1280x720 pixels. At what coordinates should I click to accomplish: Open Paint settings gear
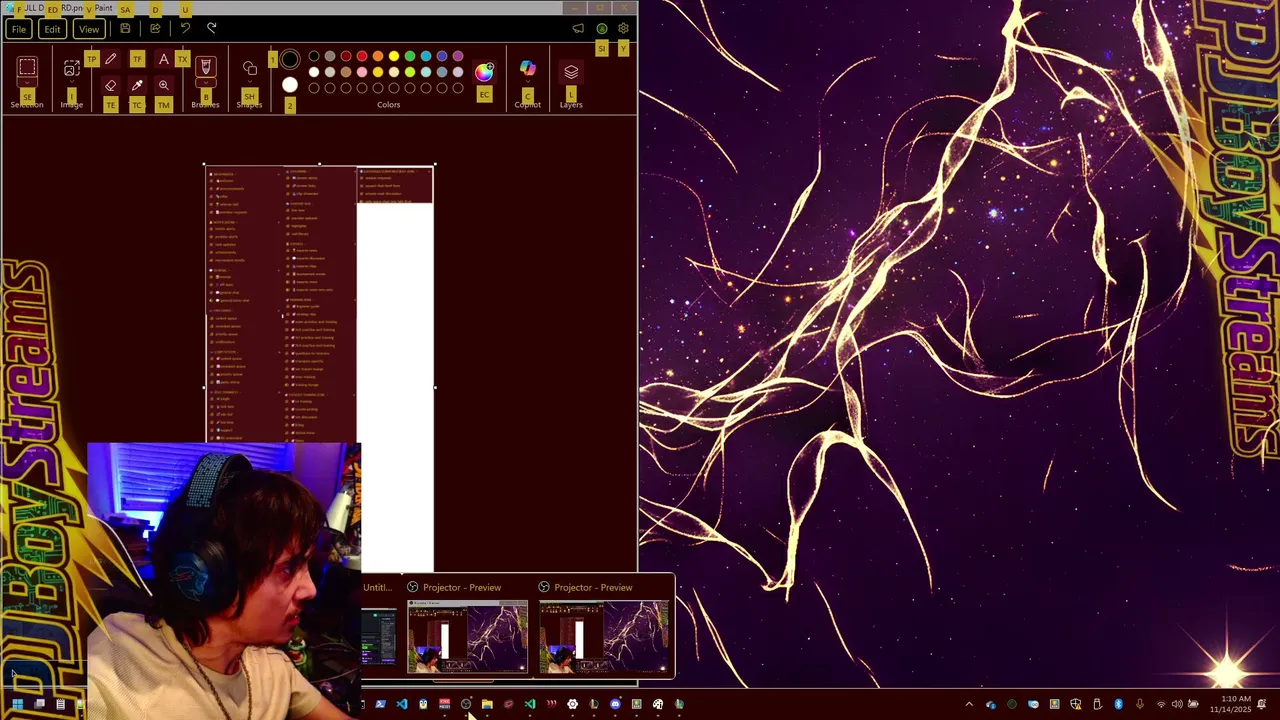point(623,28)
